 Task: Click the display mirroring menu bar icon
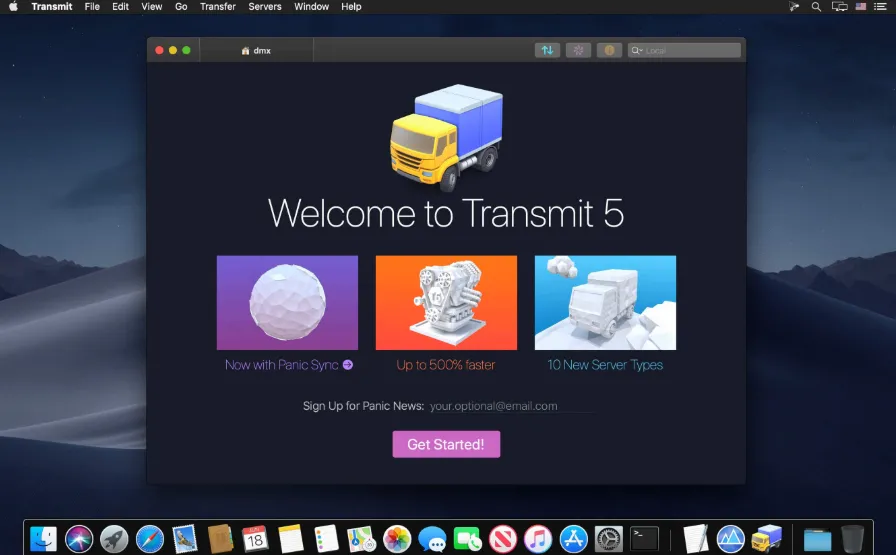pyautogui.click(x=839, y=7)
